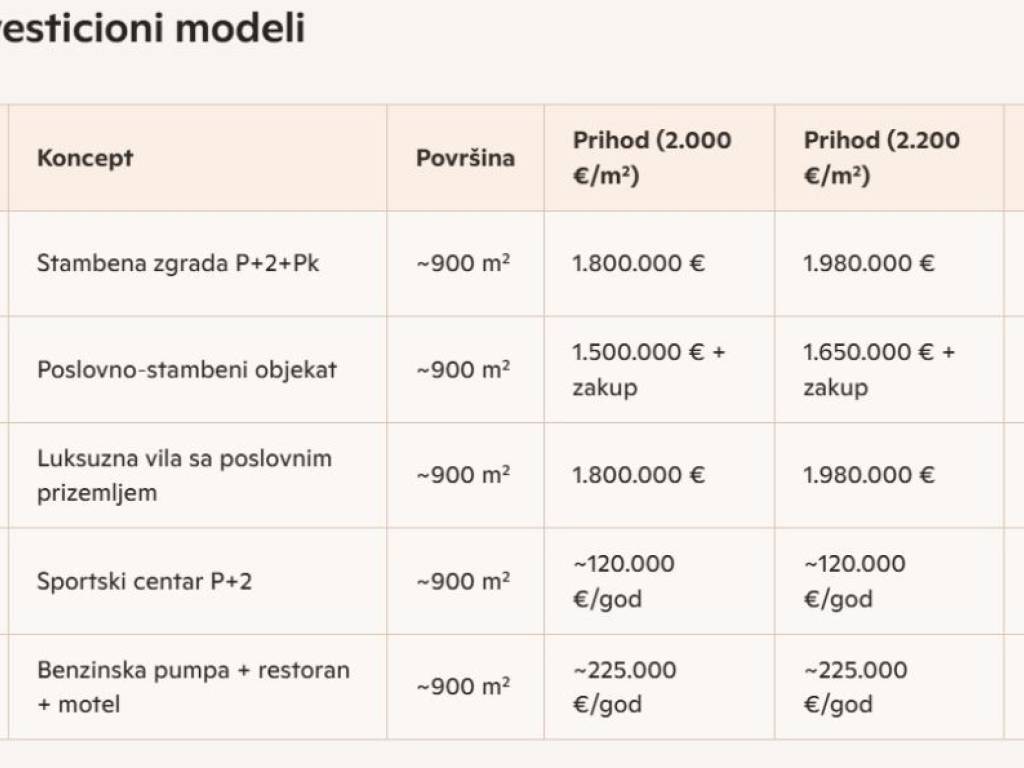The width and height of the screenshot is (1024, 768).
Task: Click the Prihod (2.000 €/m²) header
Action: 651,158
